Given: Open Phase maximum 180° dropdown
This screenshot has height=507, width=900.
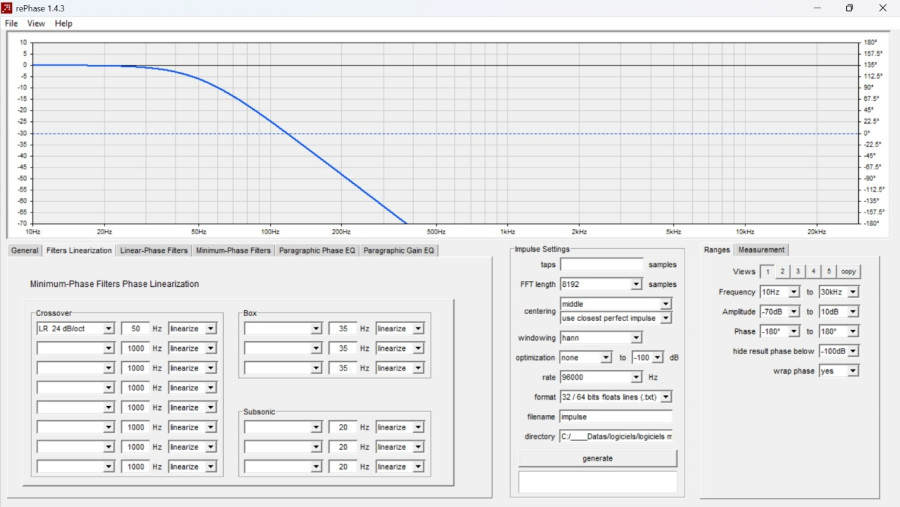Looking at the screenshot, I should pos(839,331).
